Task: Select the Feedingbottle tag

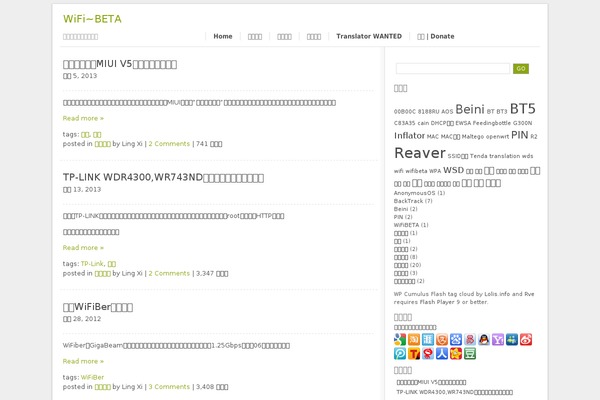Action: point(492,123)
